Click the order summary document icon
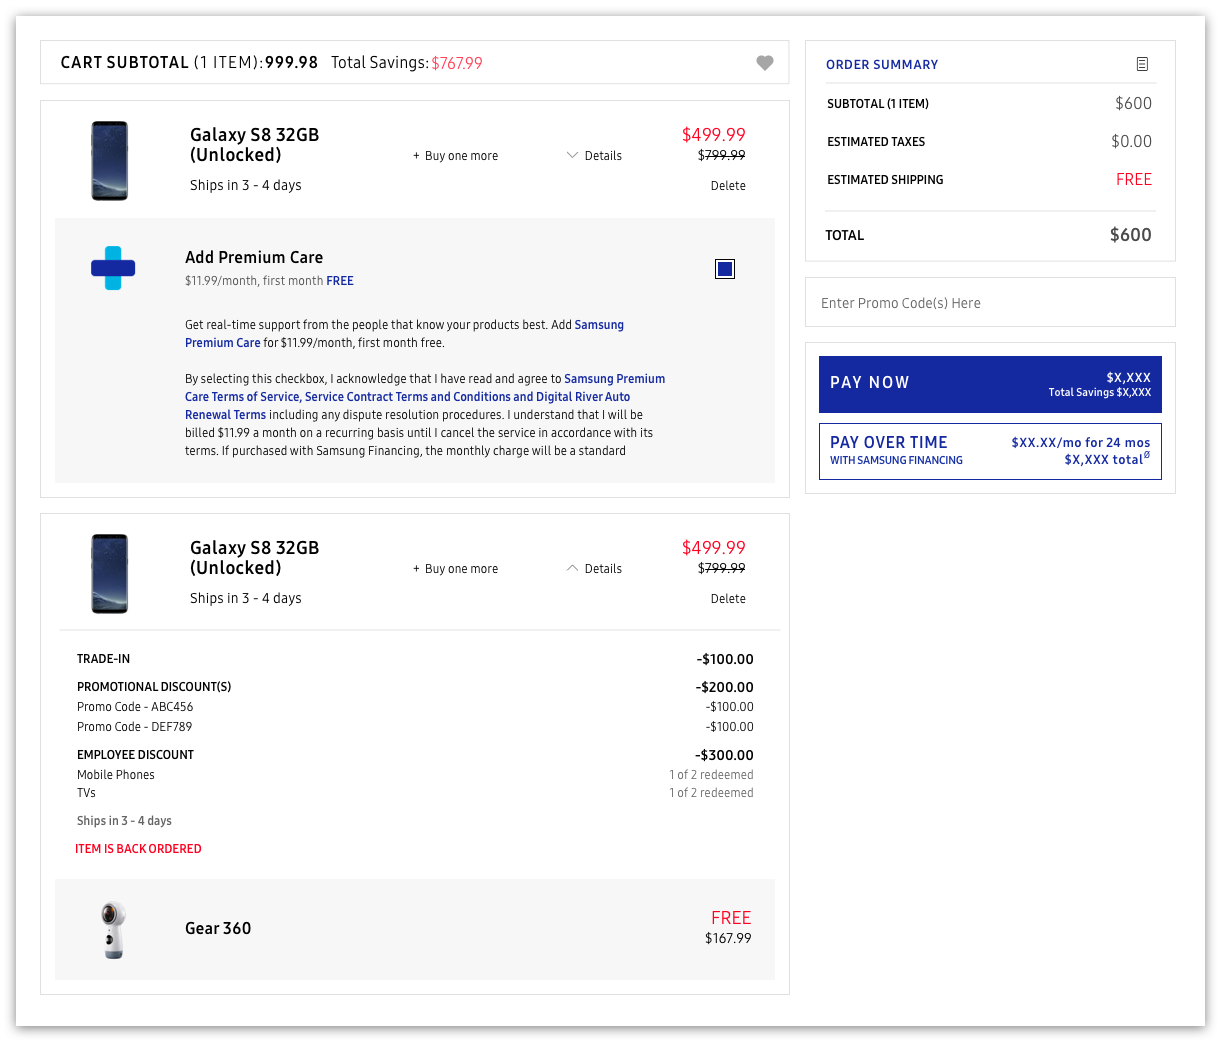1221x1042 pixels. (x=1142, y=64)
